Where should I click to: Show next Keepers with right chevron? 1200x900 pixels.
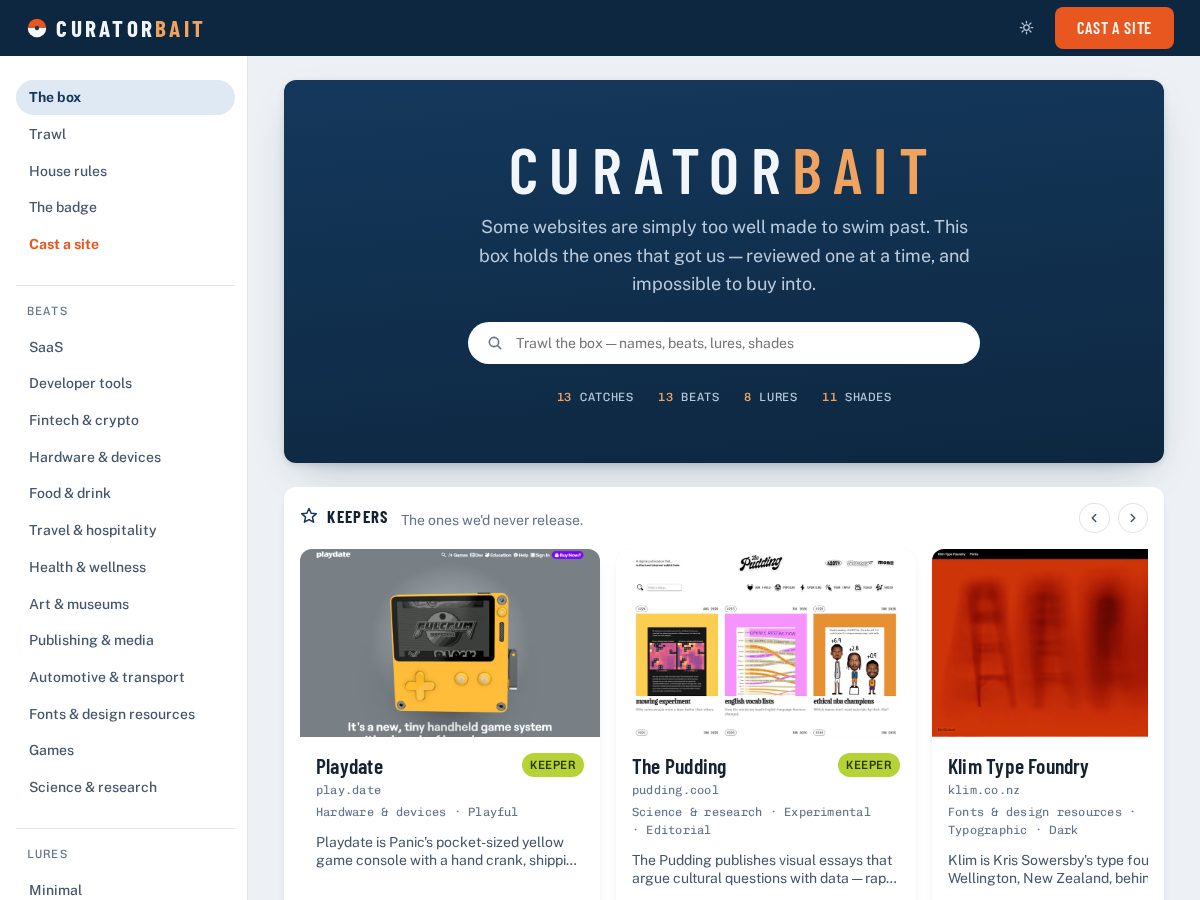tap(1133, 518)
